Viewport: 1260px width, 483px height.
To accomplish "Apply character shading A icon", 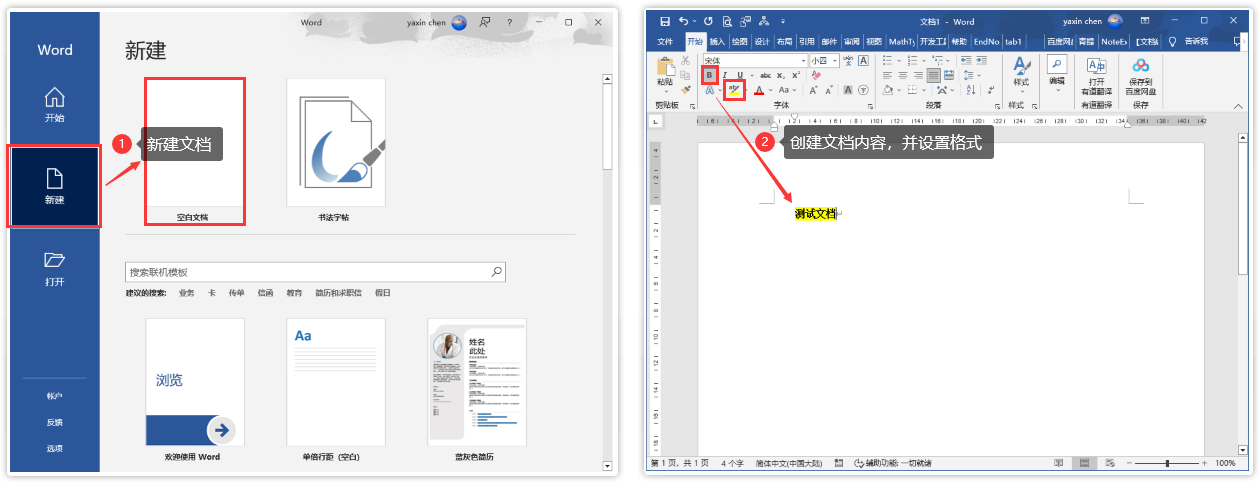I will click(848, 90).
